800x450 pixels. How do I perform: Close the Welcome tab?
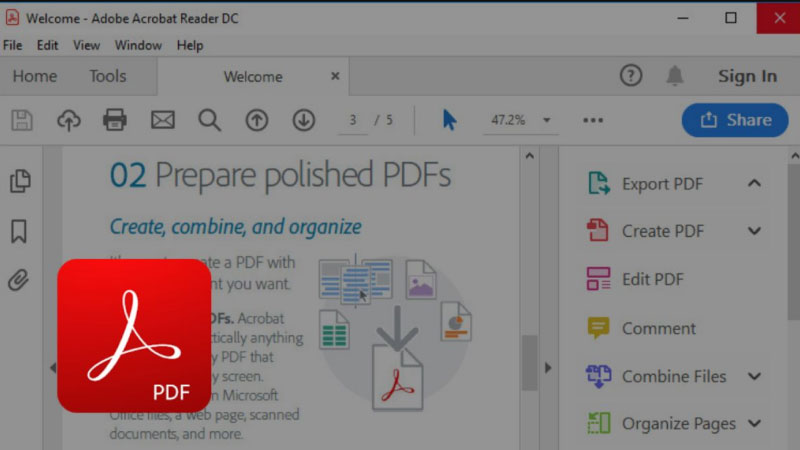(335, 76)
